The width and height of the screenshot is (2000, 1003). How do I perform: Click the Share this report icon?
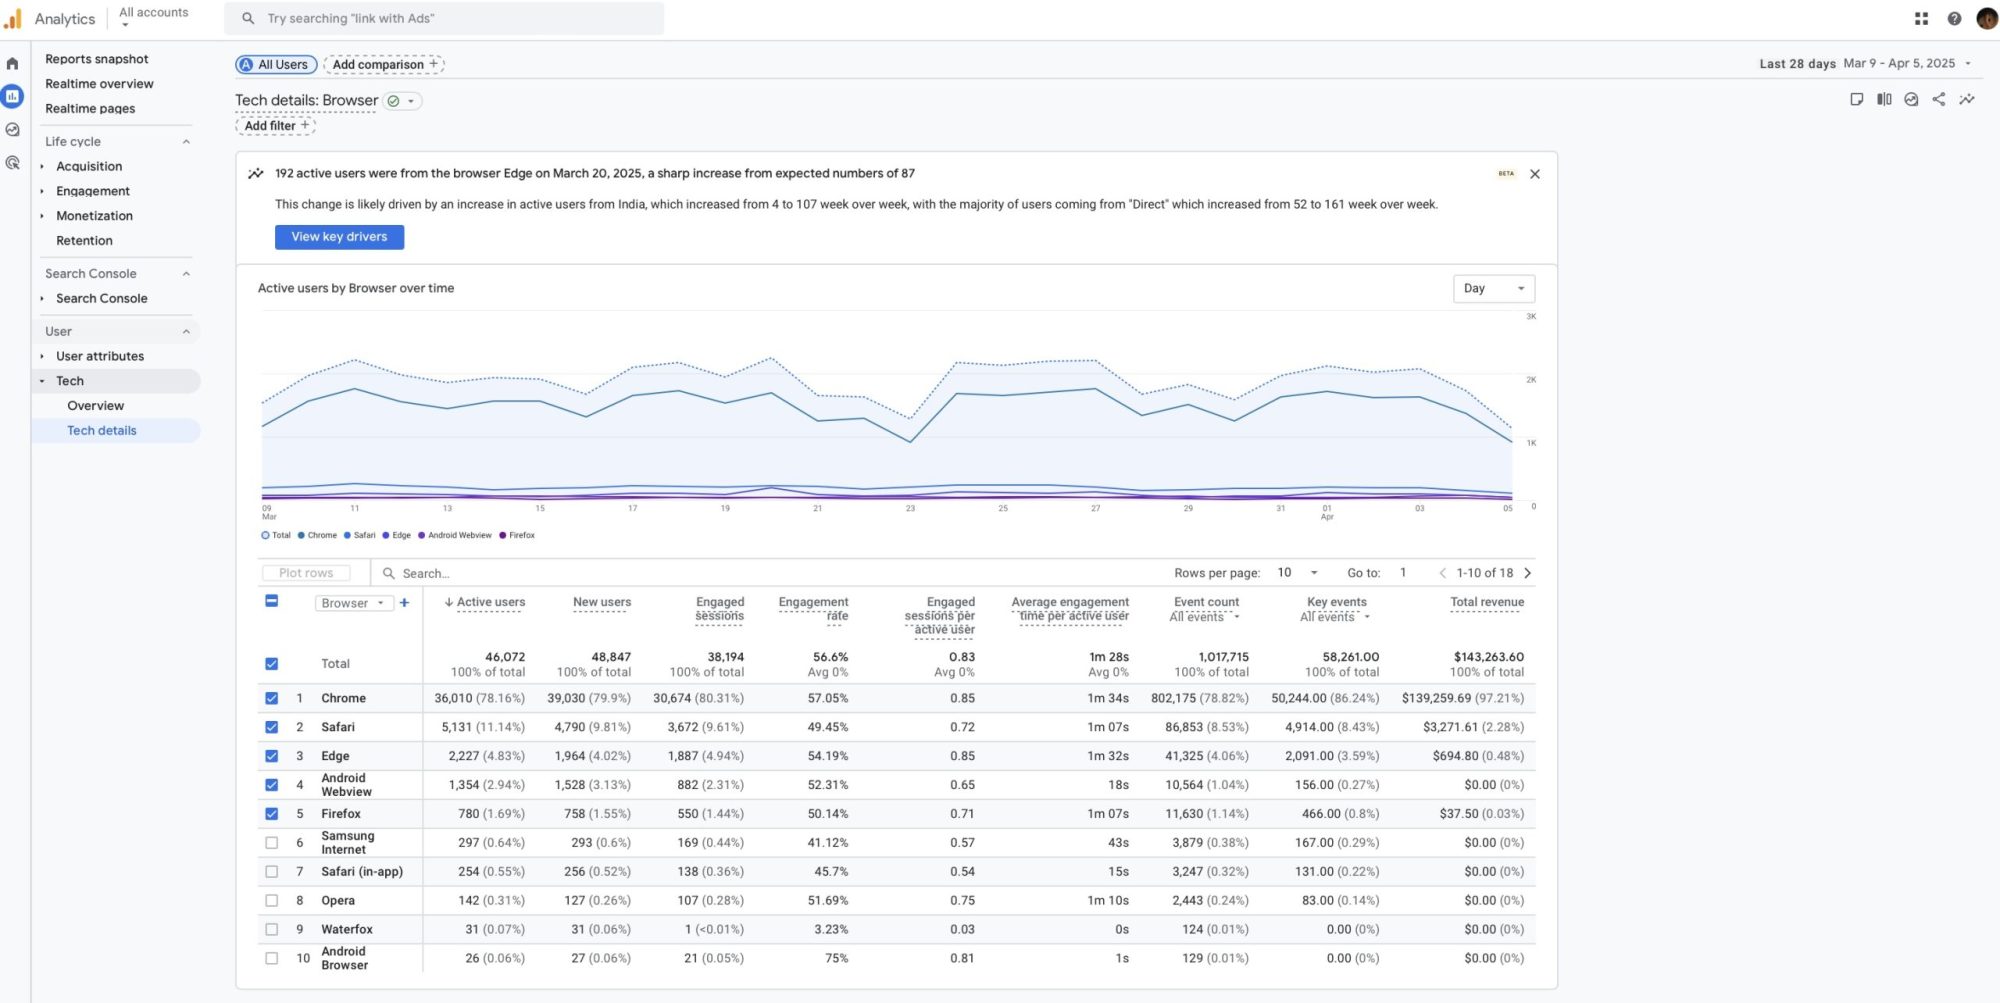pos(1939,99)
